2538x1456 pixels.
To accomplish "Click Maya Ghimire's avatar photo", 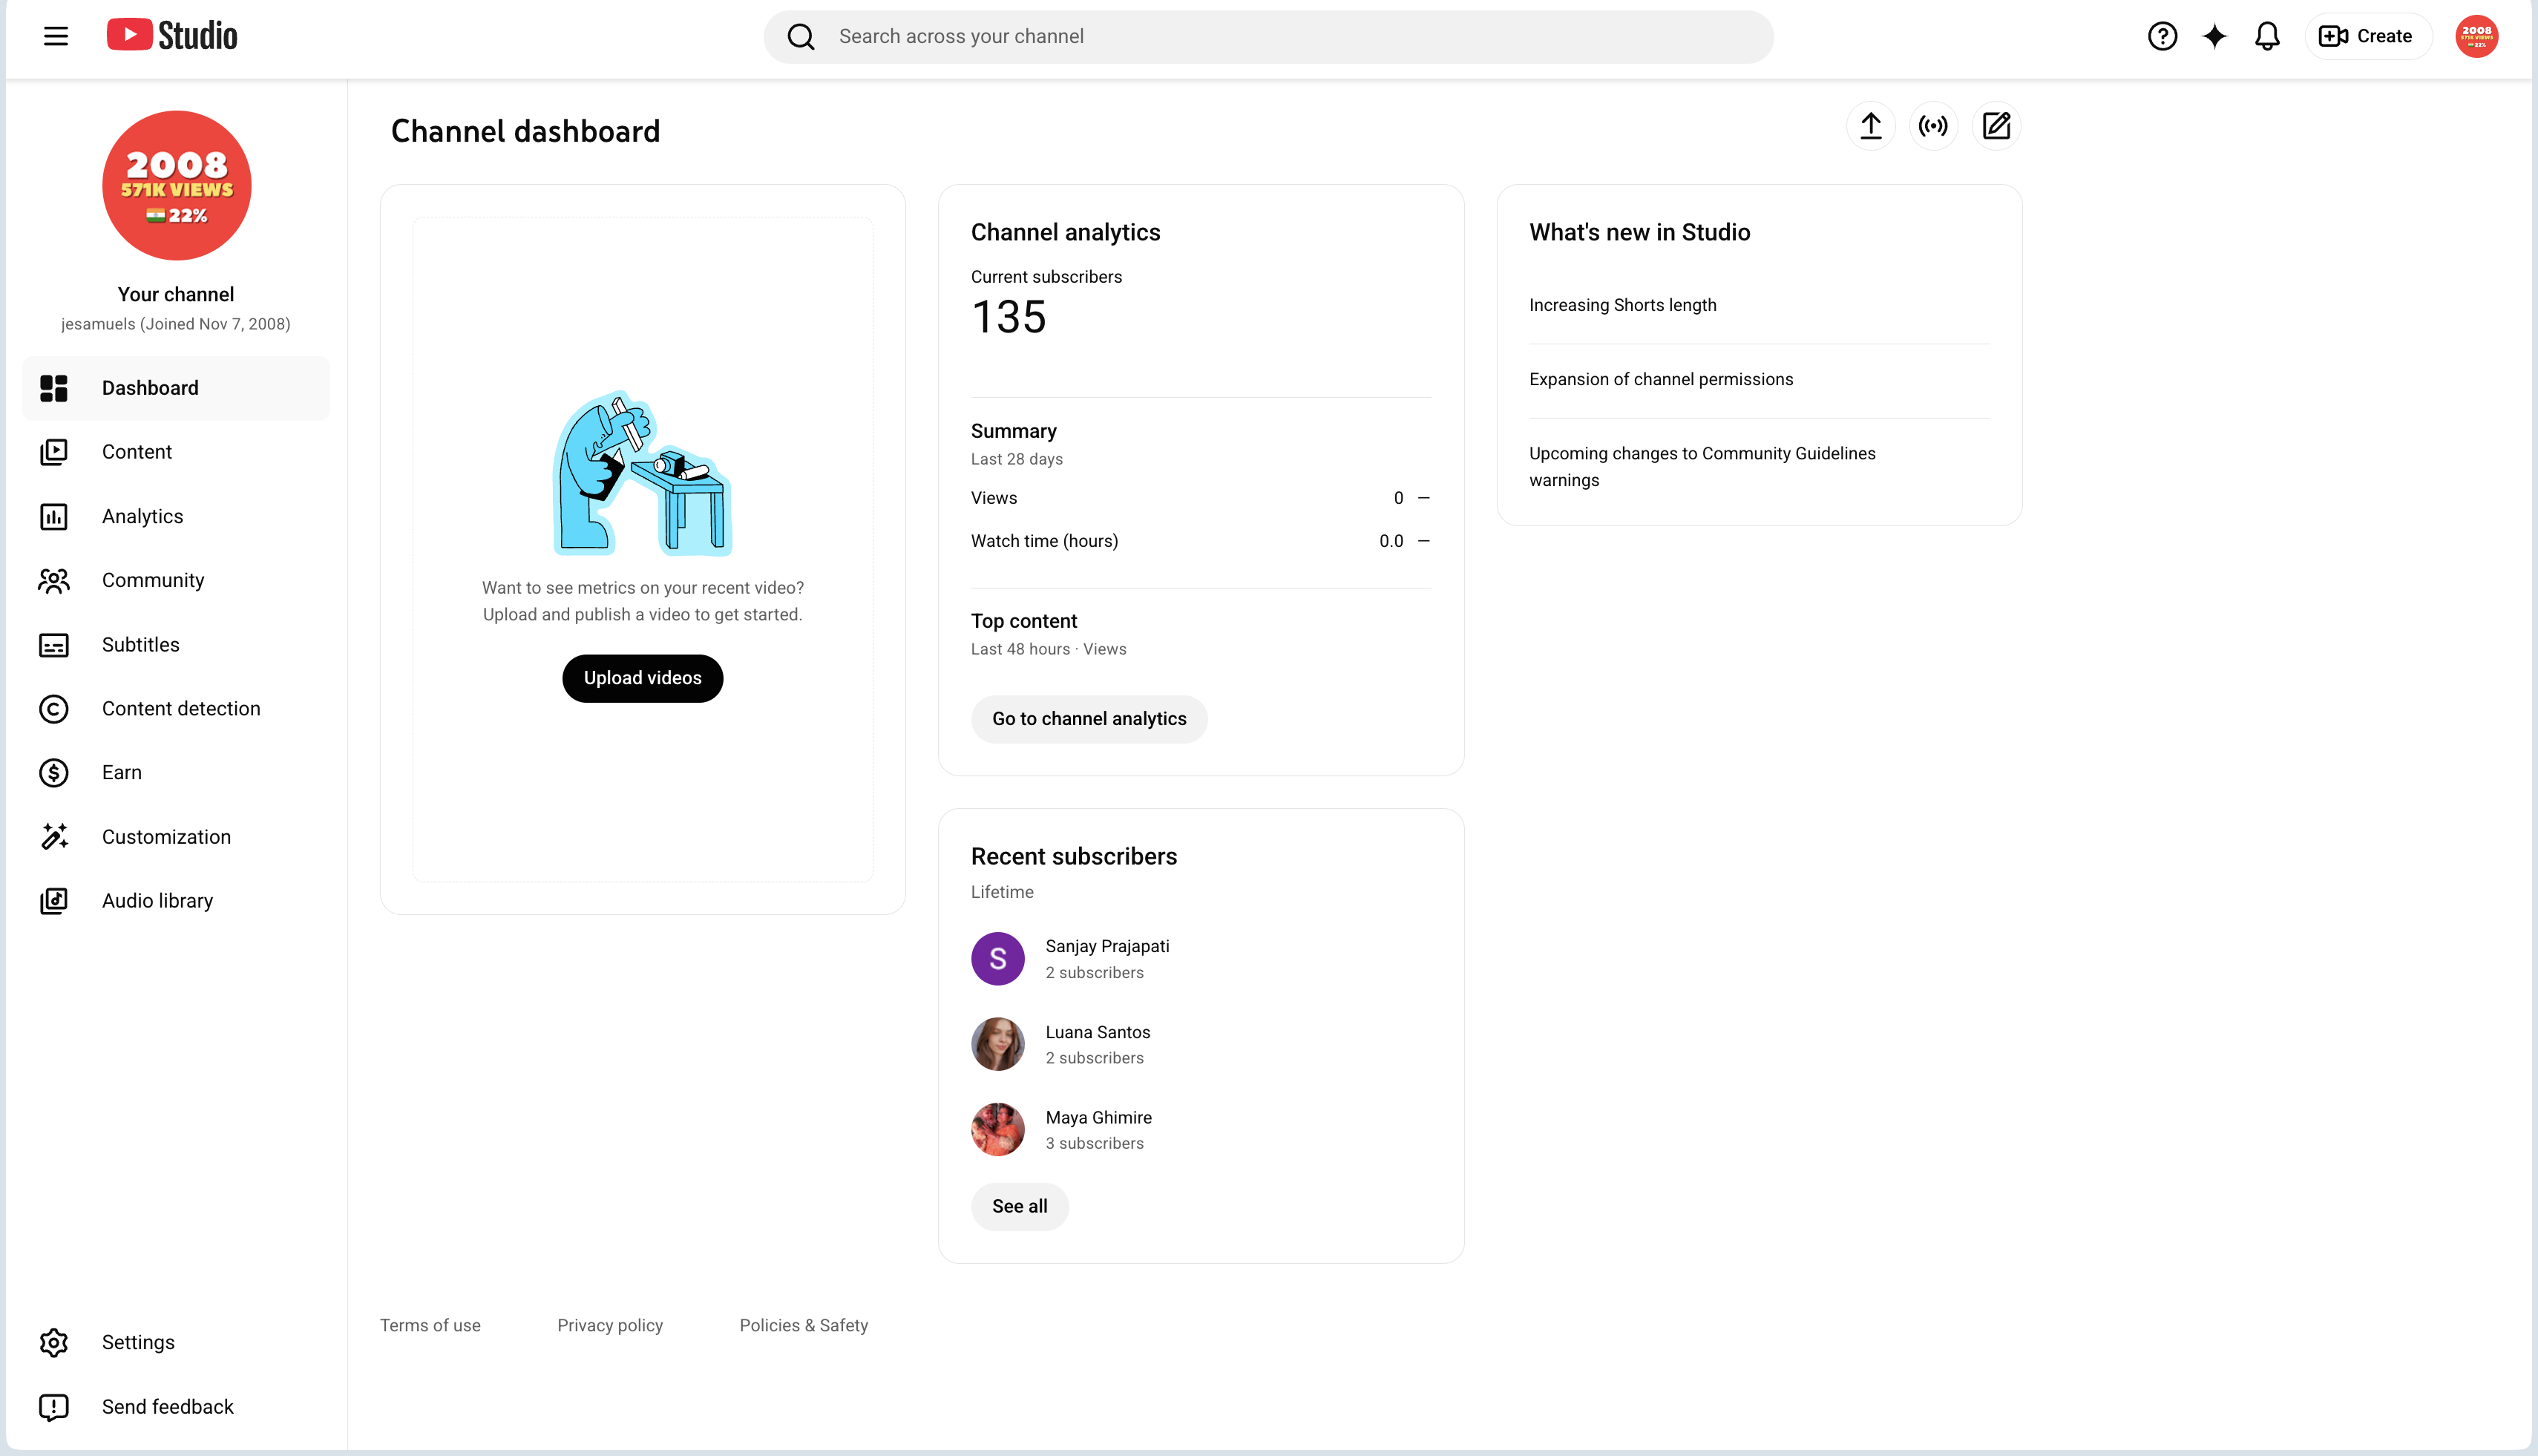I will coord(997,1130).
